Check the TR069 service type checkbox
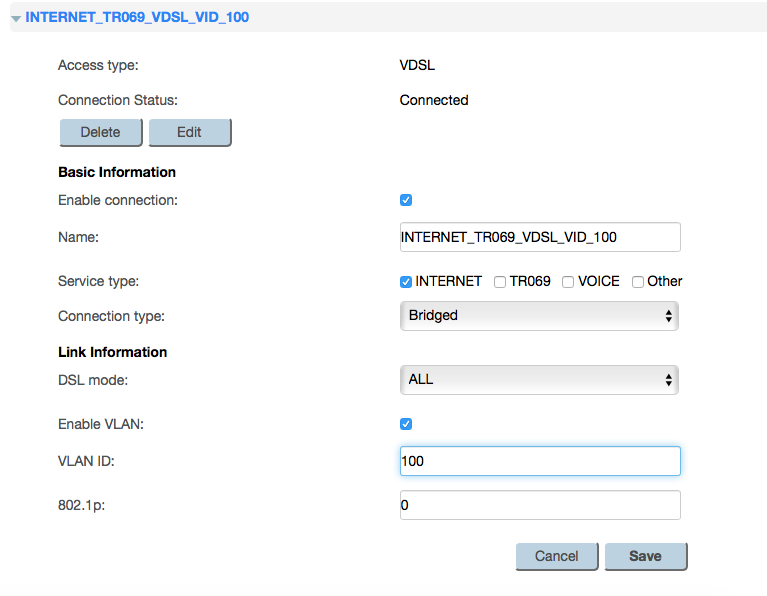 point(500,282)
